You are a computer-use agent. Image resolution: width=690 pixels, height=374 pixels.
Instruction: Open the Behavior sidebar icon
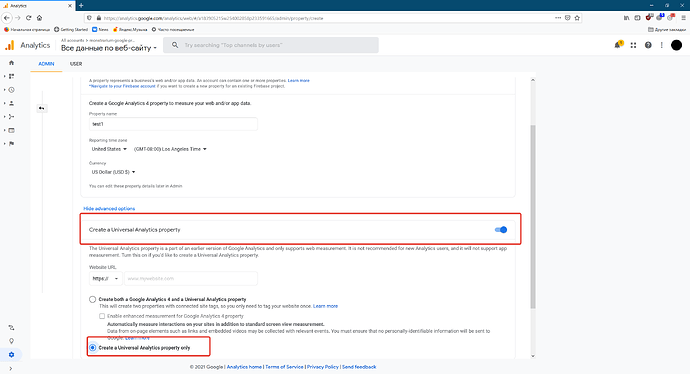click(11, 130)
